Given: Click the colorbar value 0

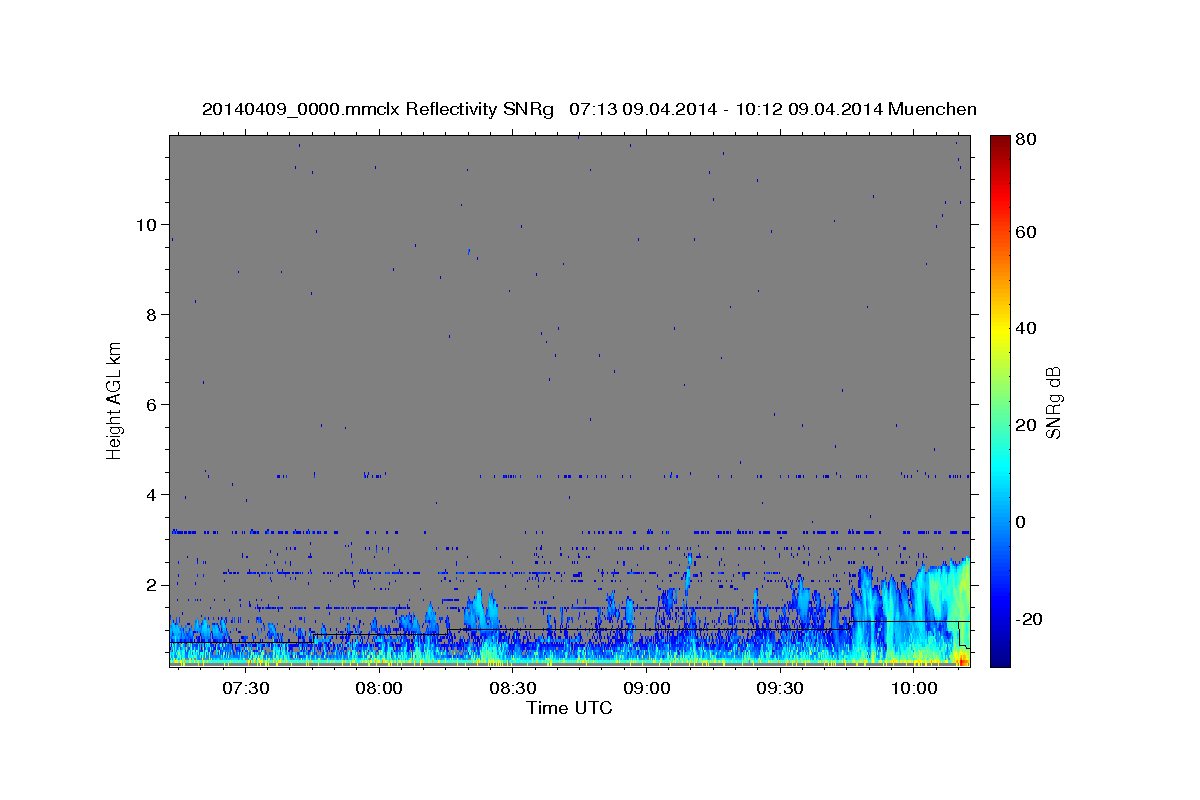Looking at the screenshot, I should (x=1021, y=522).
